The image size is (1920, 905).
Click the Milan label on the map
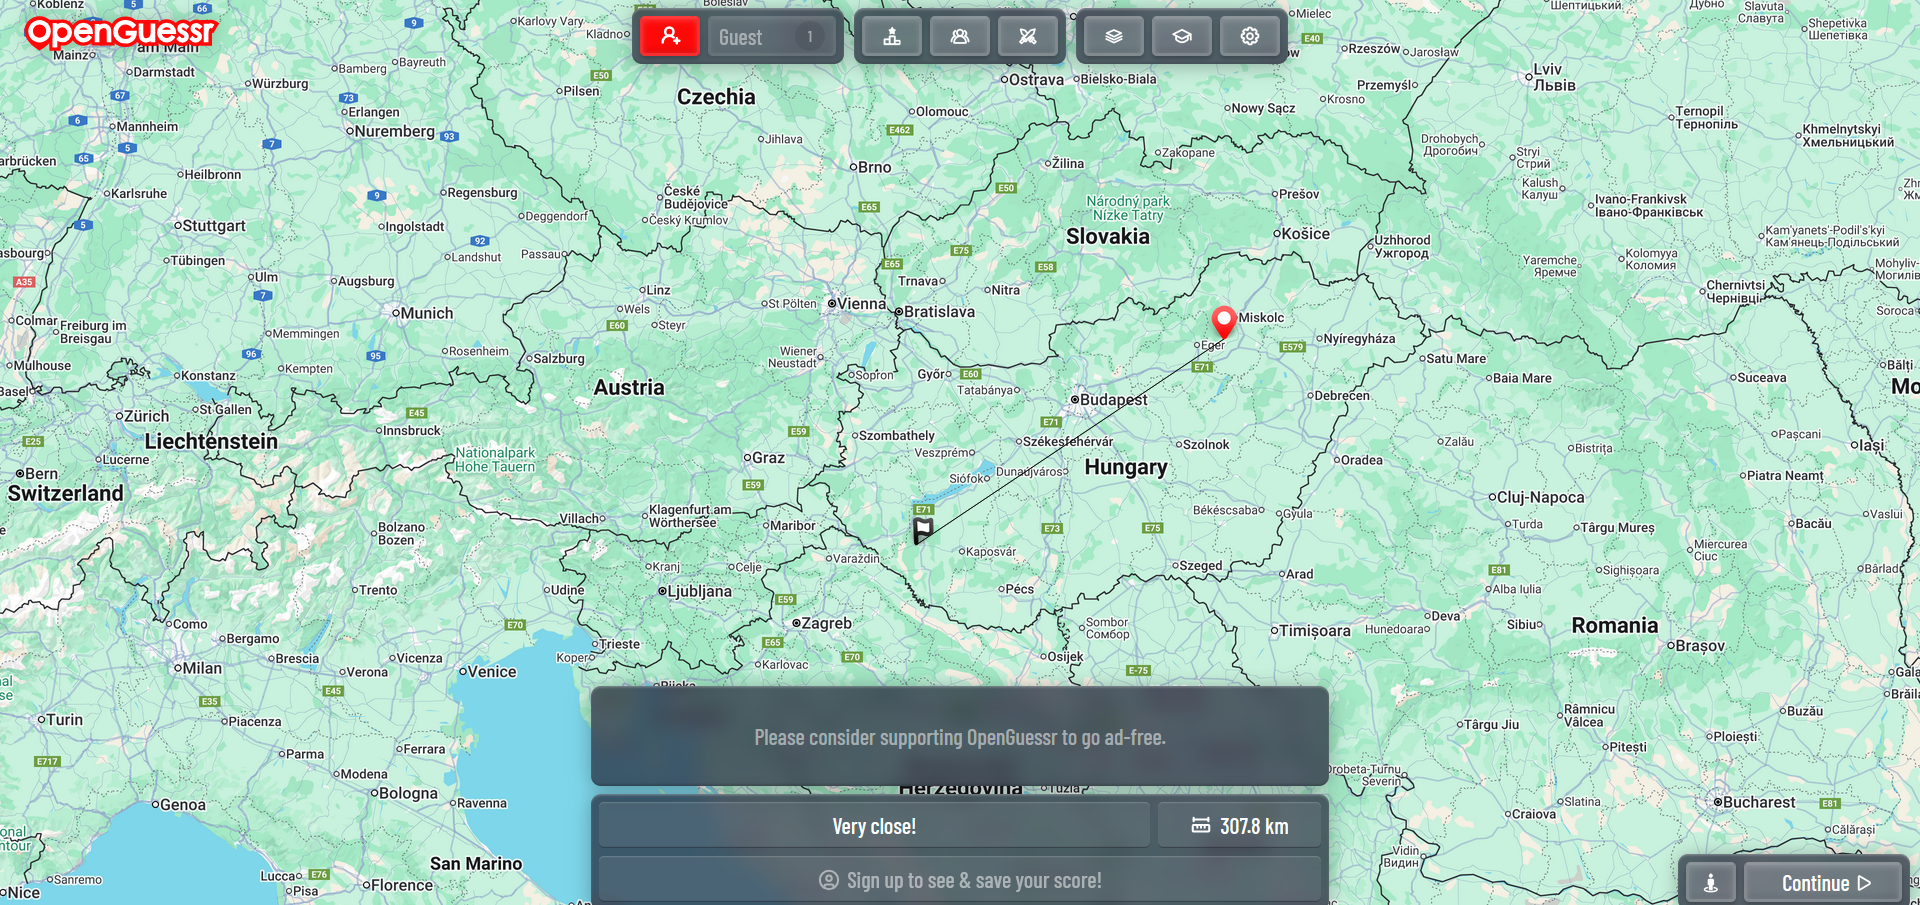click(202, 668)
